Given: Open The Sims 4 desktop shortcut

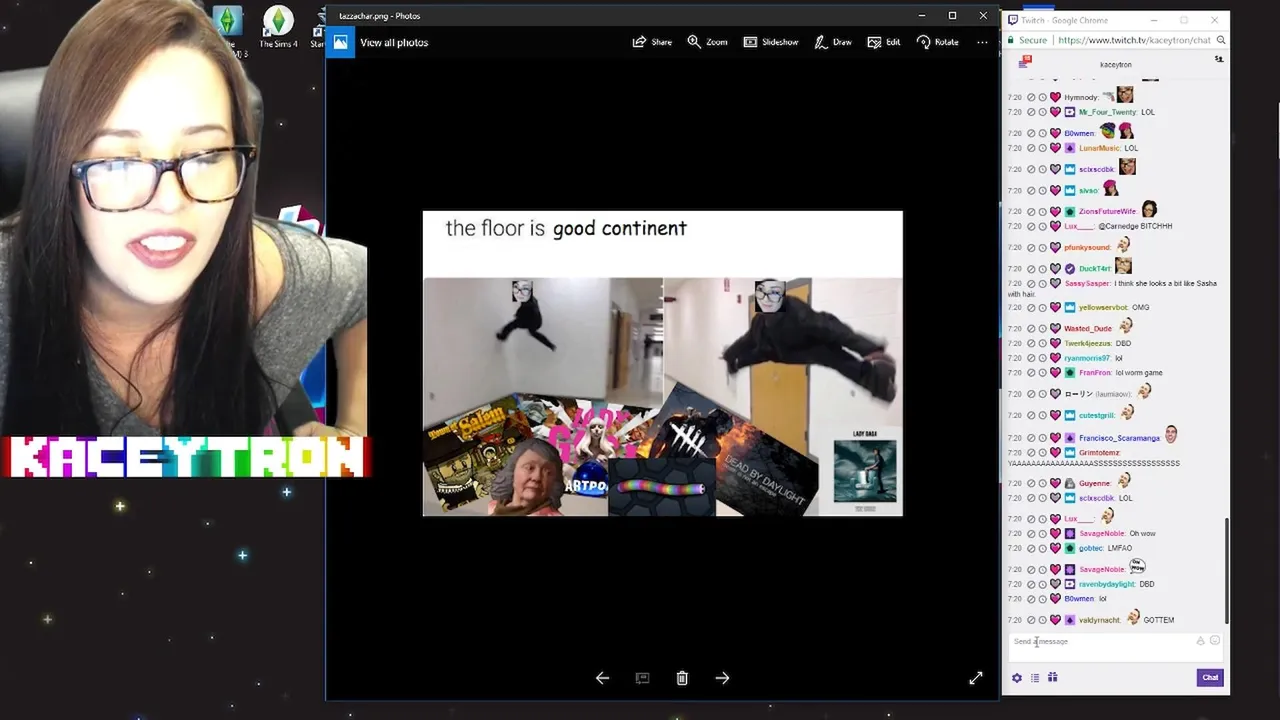Looking at the screenshot, I should (x=278, y=27).
